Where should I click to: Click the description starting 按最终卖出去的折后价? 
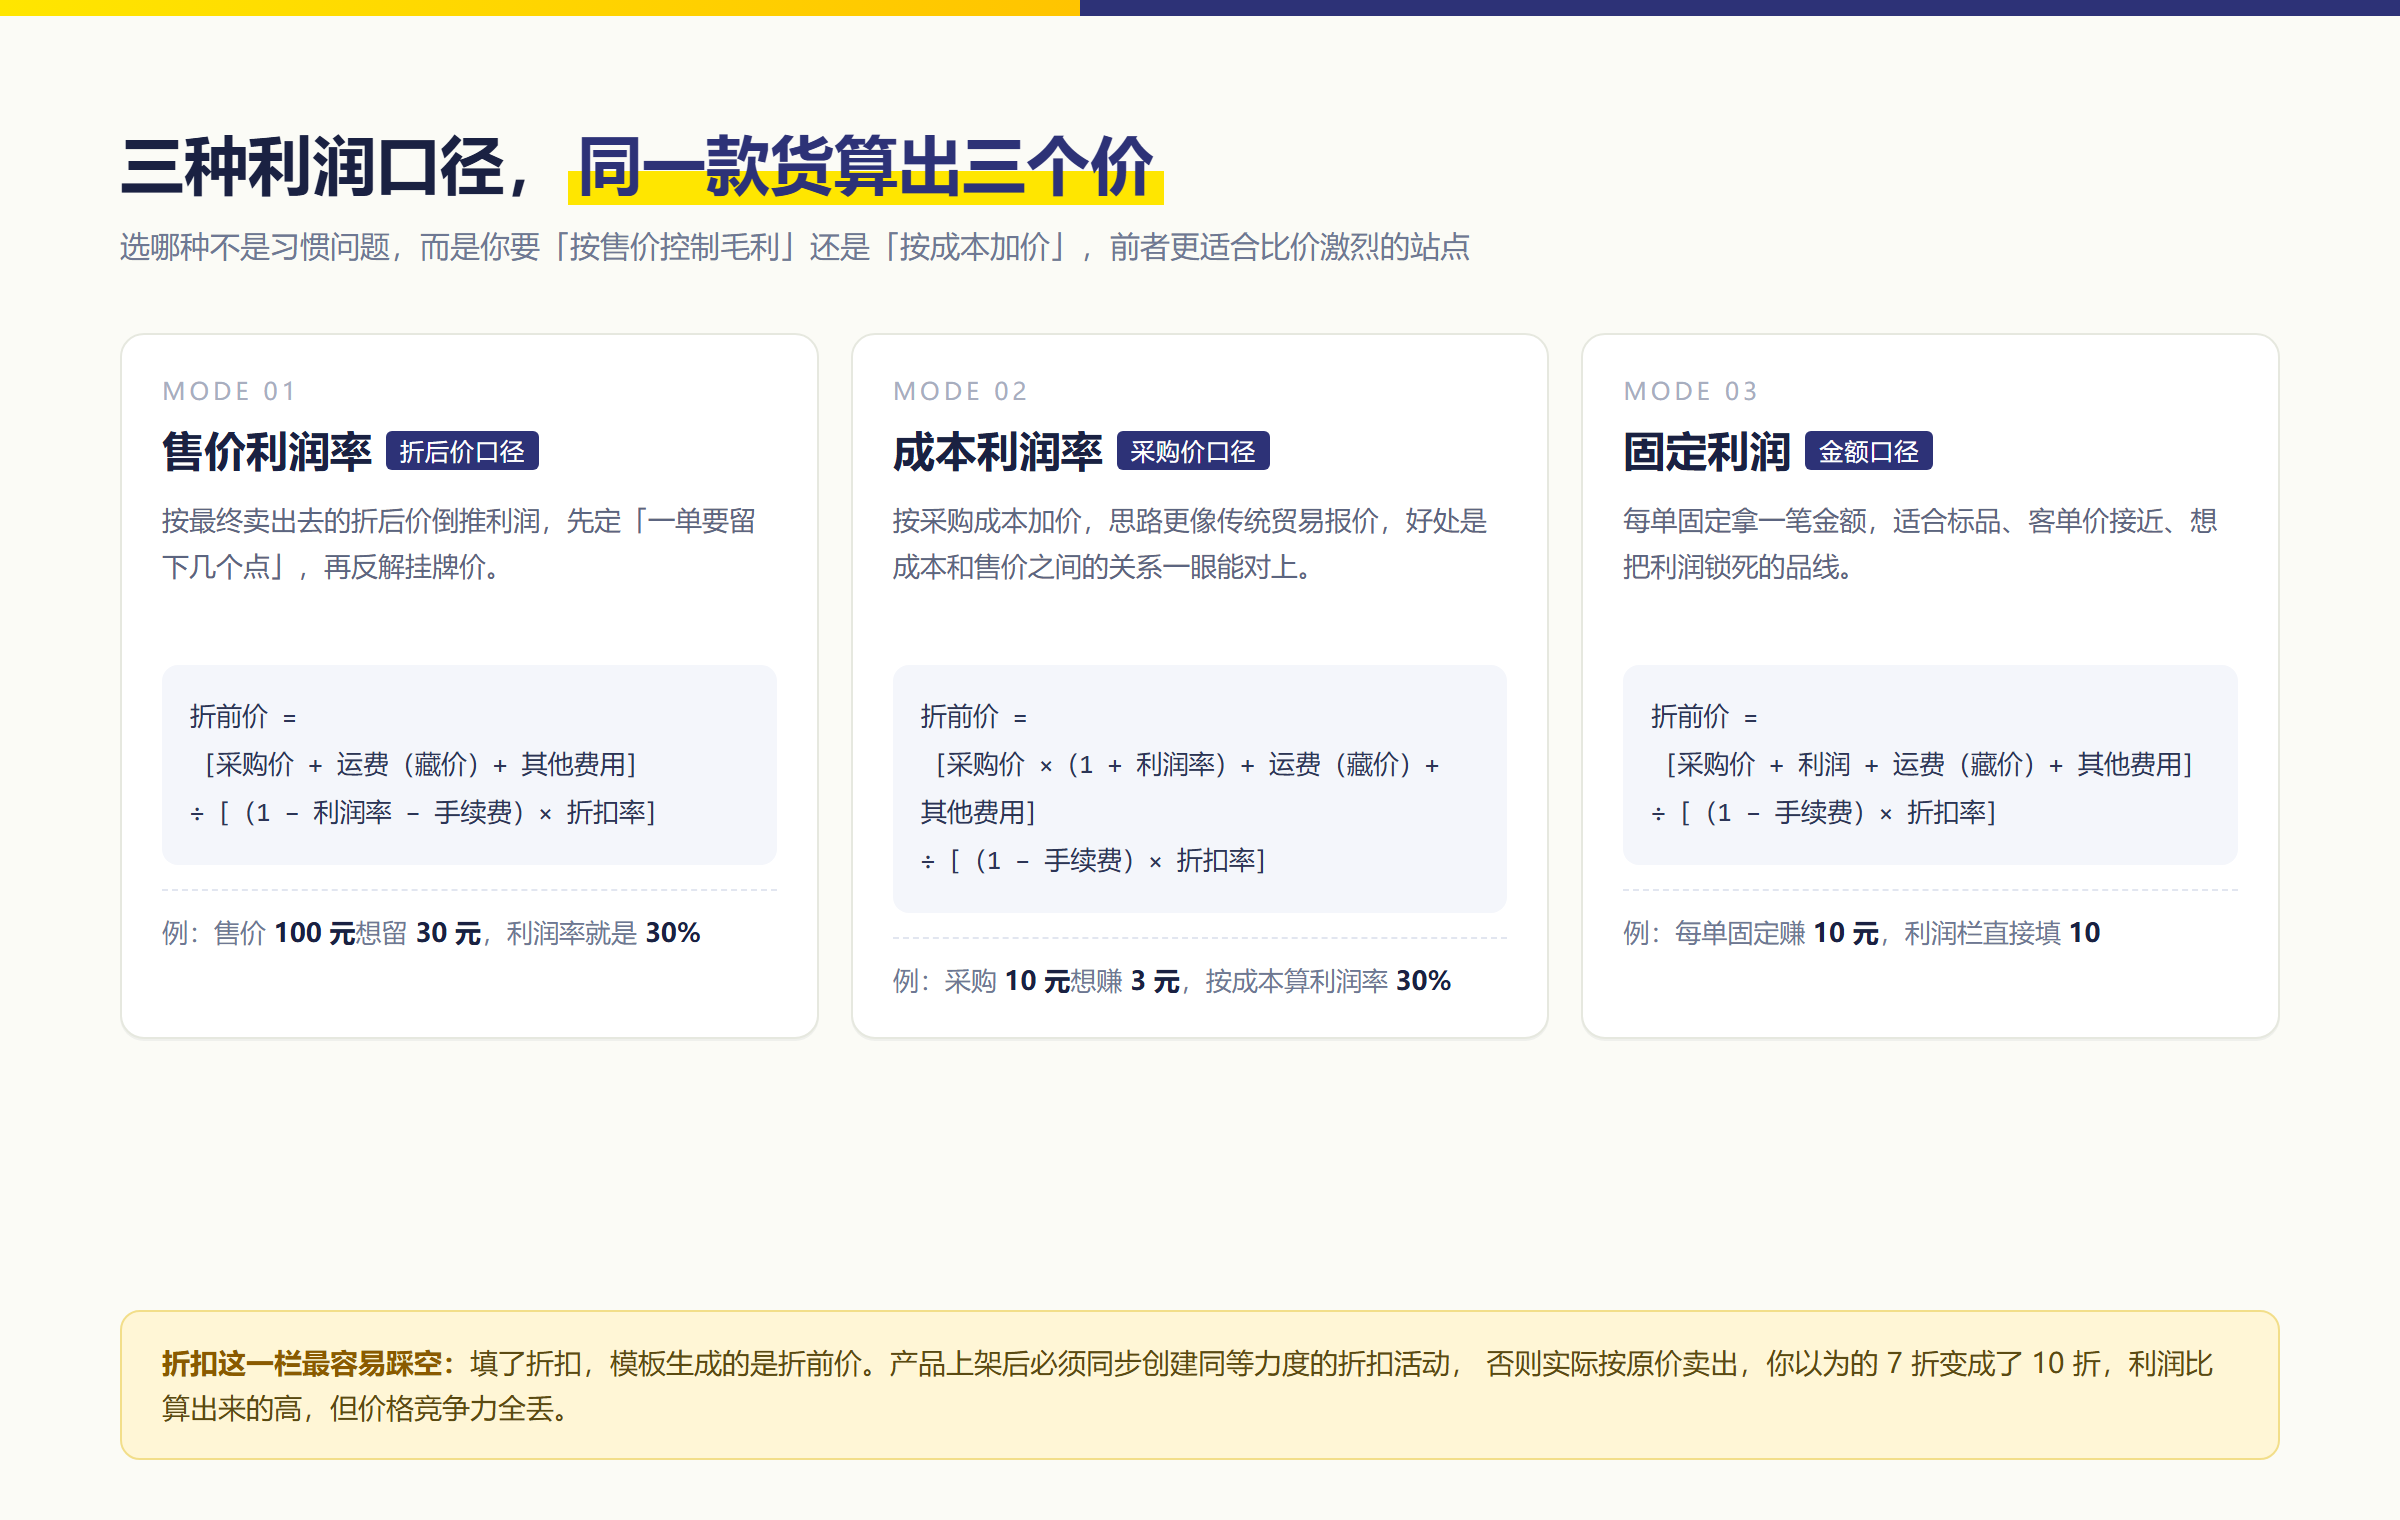tap(459, 544)
